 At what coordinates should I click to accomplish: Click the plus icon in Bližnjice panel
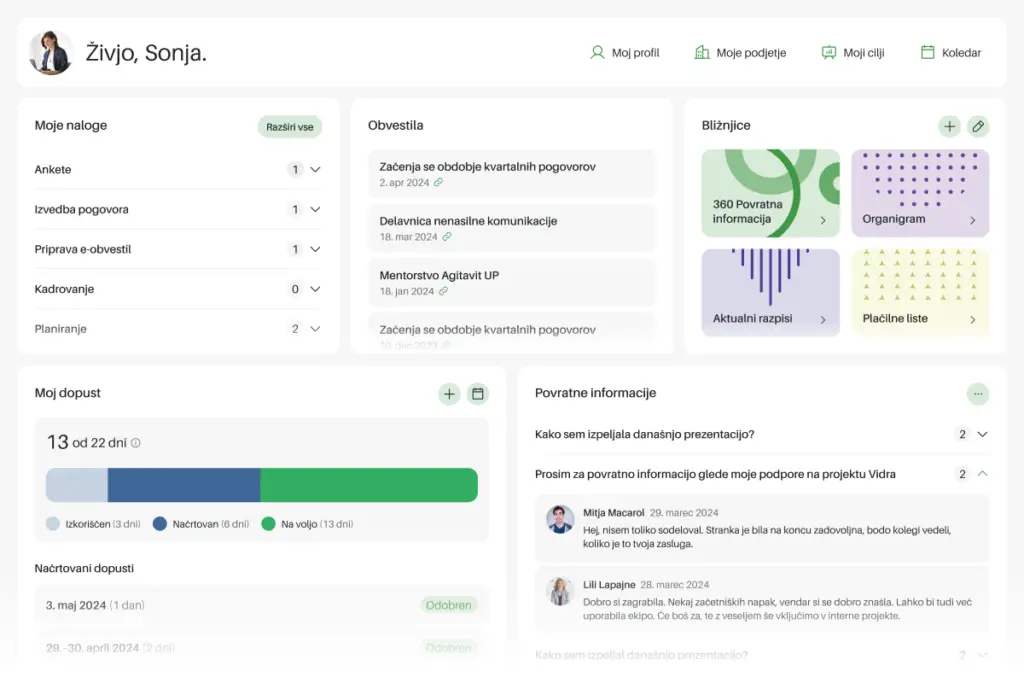point(949,126)
